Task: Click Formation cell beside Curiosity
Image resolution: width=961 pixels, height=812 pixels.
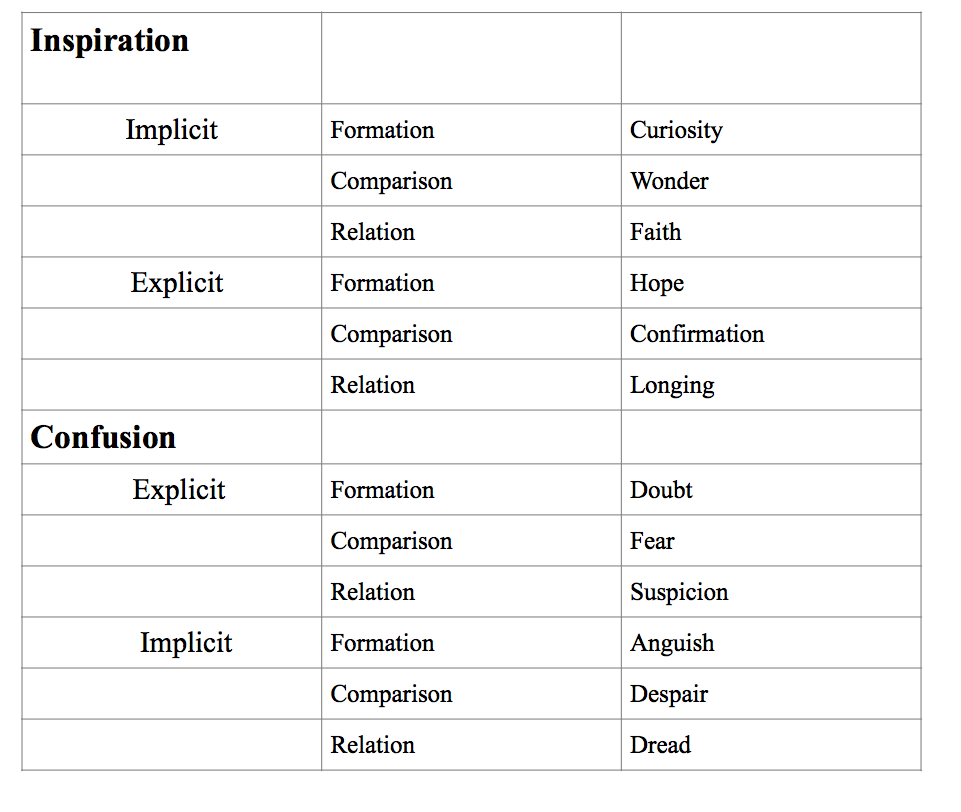Action: tap(471, 129)
